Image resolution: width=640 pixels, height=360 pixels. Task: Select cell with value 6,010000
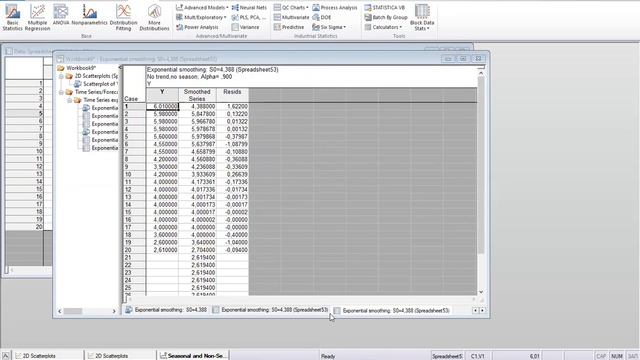(x=162, y=106)
